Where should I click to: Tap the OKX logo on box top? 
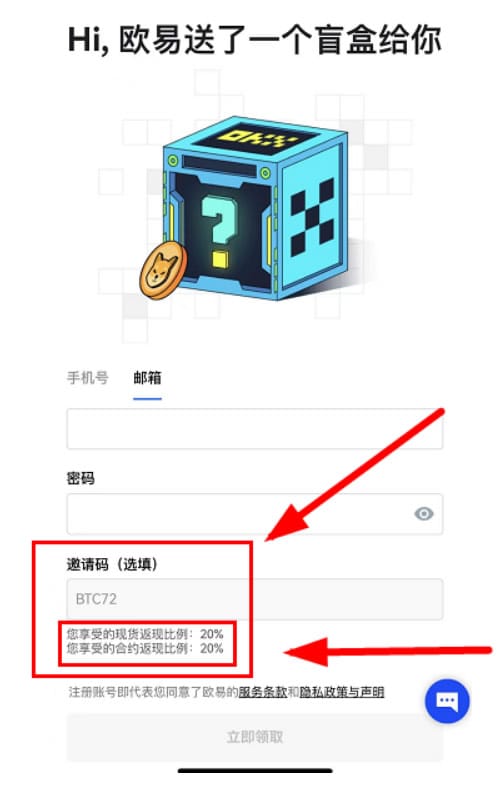[x=254, y=136]
